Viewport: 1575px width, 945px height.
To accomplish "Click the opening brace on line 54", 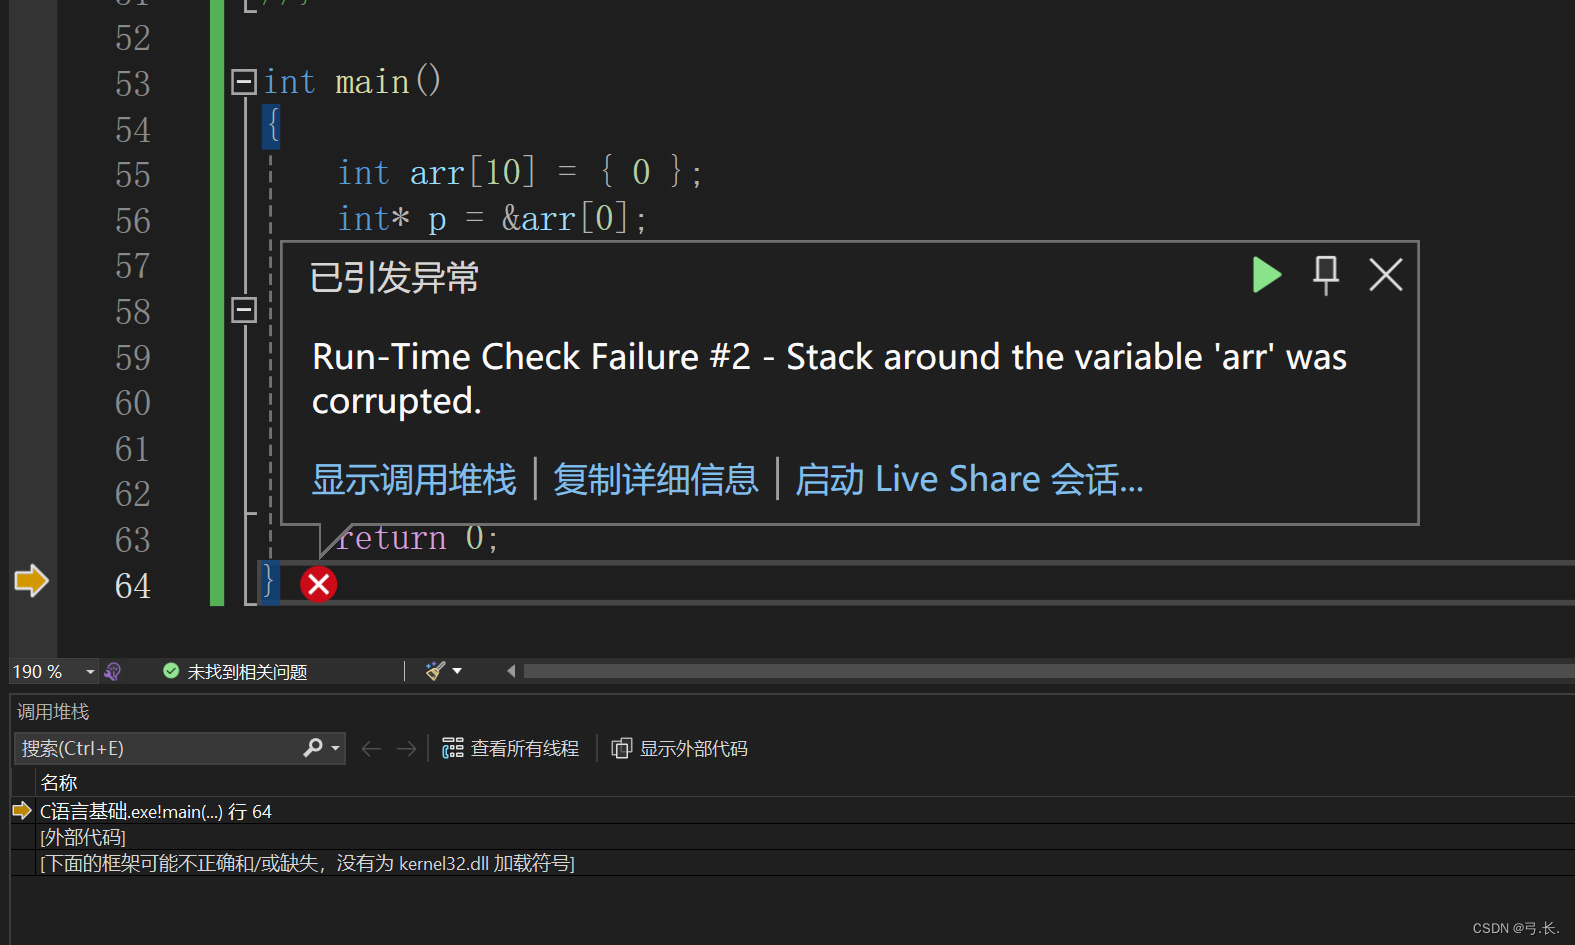I will coord(272,127).
